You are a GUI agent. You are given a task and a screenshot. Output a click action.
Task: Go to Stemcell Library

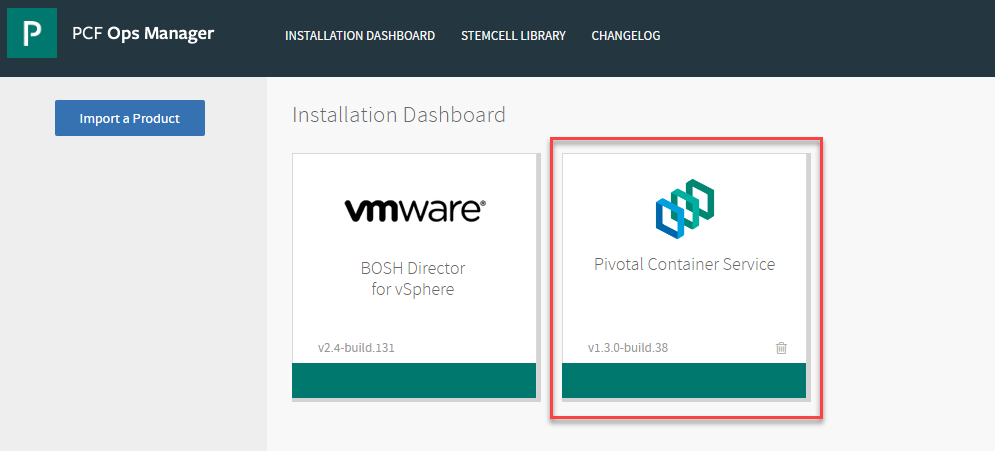tap(513, 36)
